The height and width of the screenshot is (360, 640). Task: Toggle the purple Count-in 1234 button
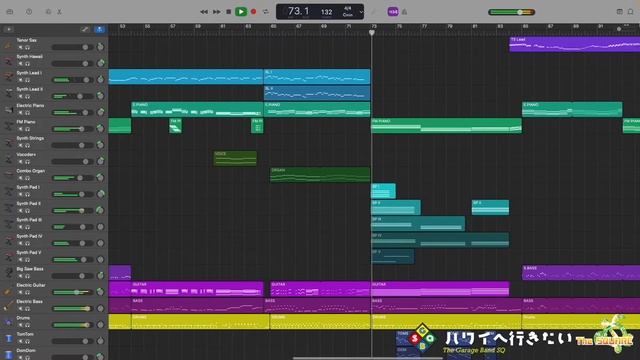click(x=393, y=12)
